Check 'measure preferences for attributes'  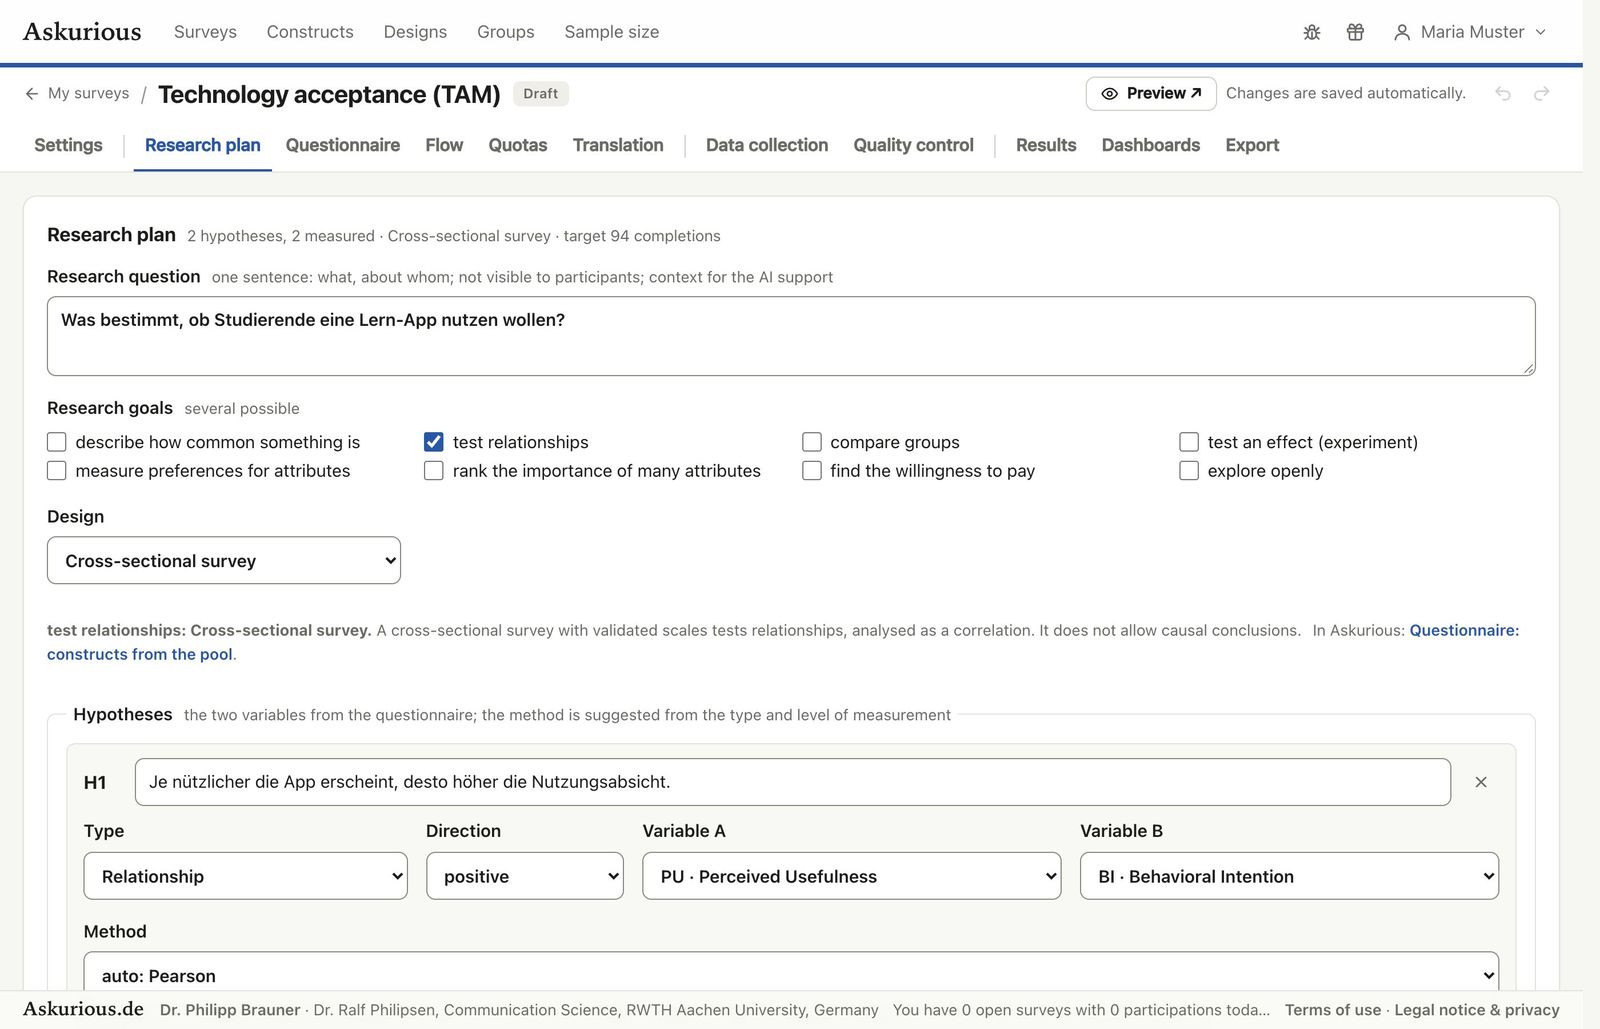(57, 471)
